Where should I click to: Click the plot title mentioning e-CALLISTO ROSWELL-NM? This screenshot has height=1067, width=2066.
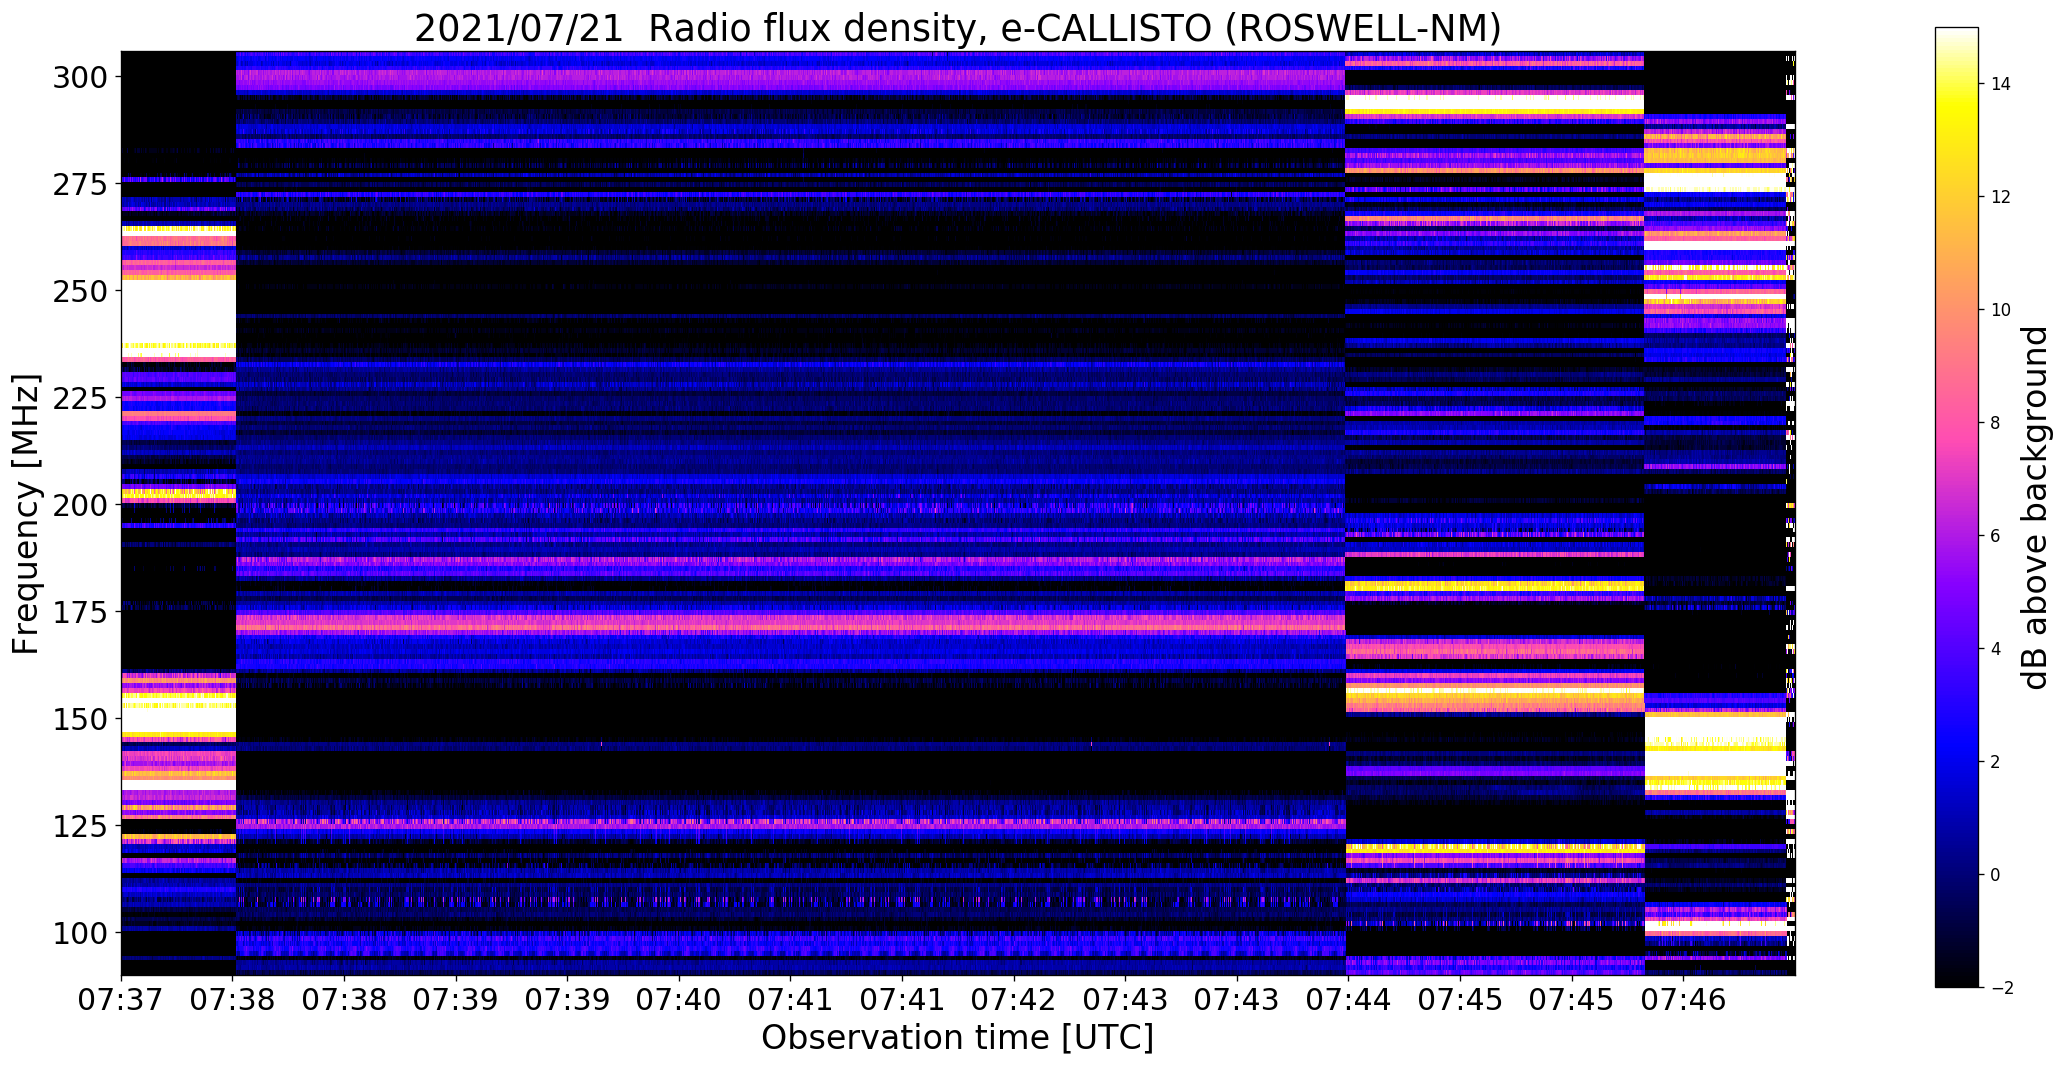pyautogui.click(x=957, y=28)
